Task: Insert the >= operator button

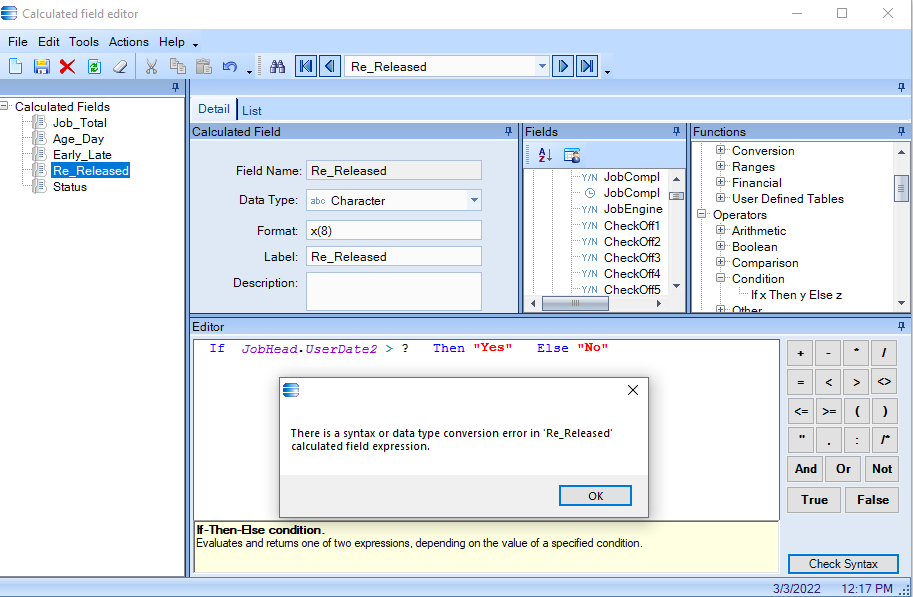Action: pos(829,411)
